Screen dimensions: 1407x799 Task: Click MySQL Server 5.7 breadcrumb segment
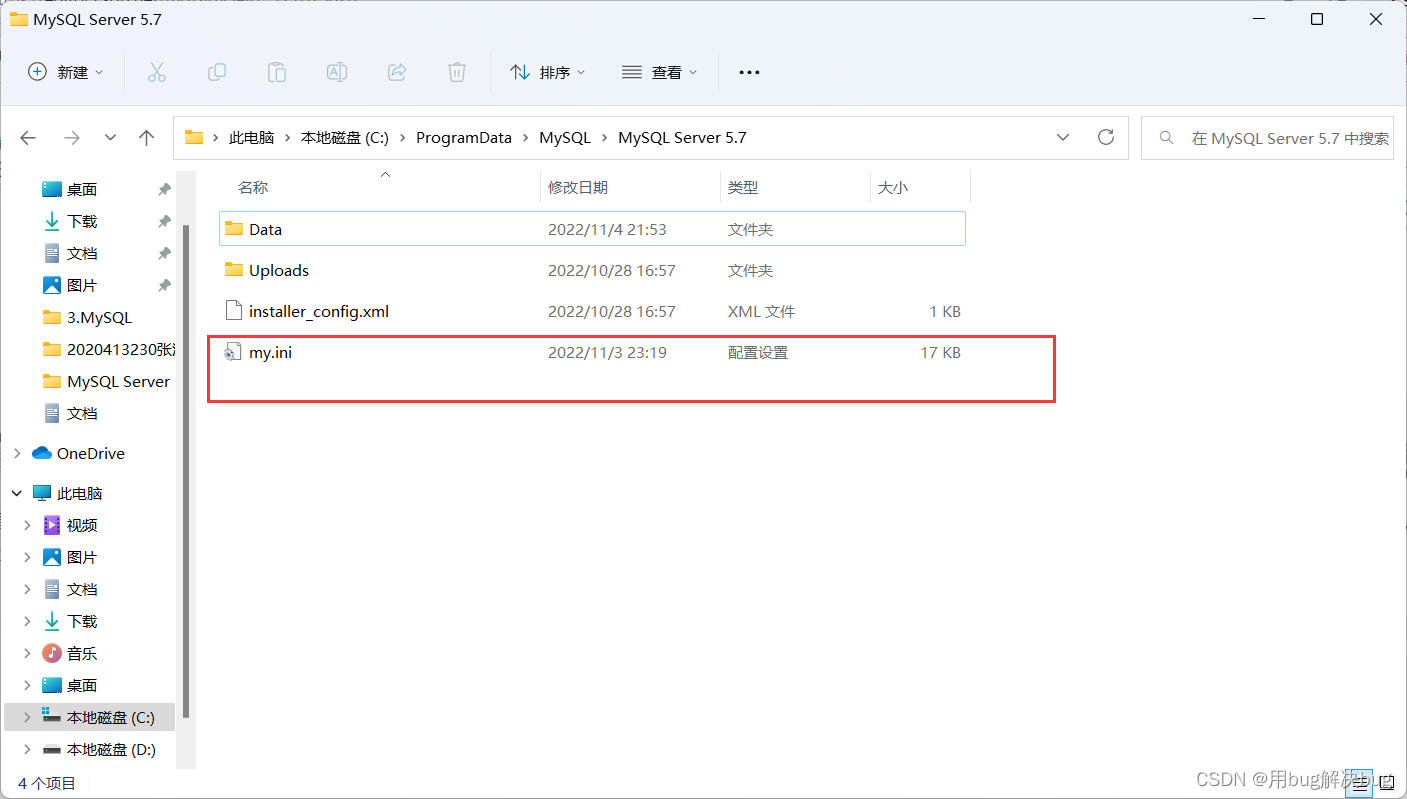tap(682, 138)
